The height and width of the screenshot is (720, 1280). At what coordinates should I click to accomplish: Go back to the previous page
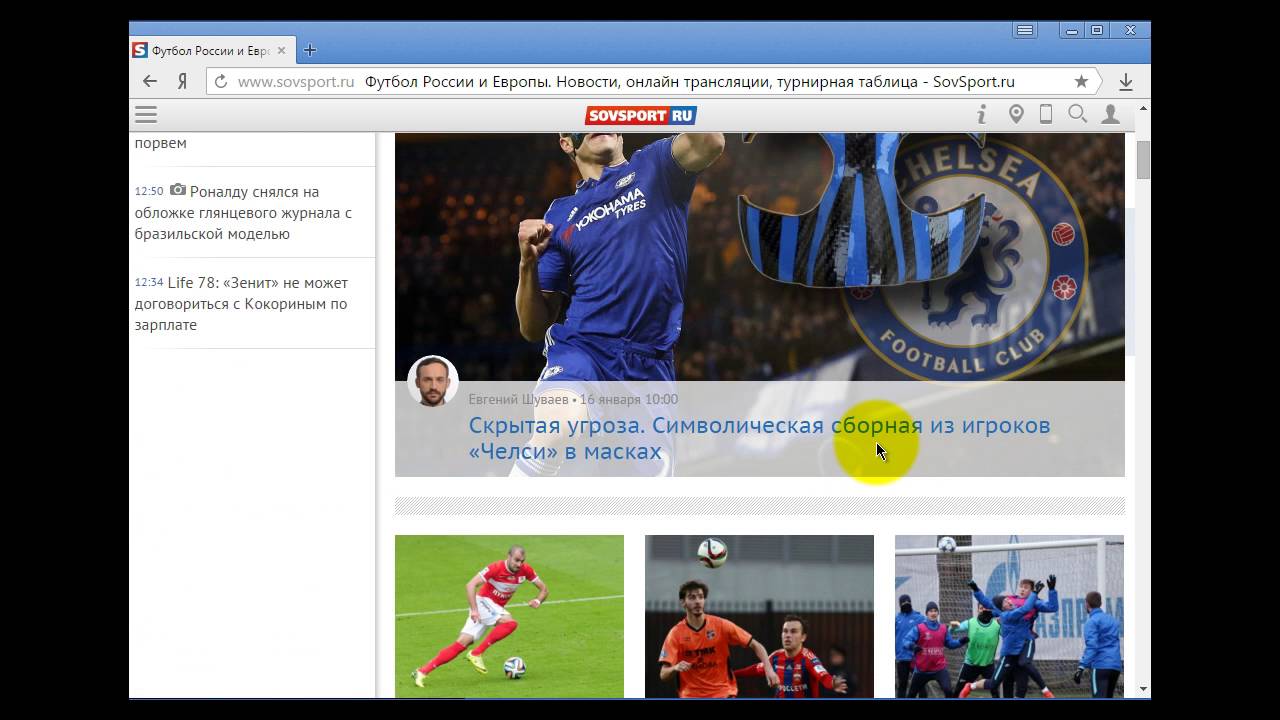pyautogui.click(x=150, y=82)
